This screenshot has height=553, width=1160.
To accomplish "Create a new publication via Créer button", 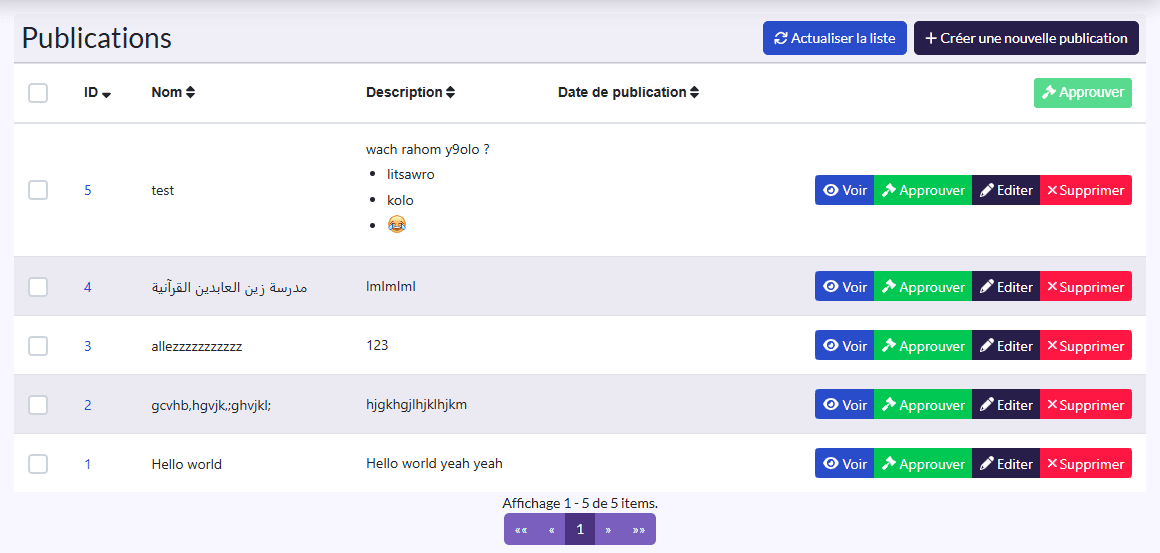I will coord(1026,38).
